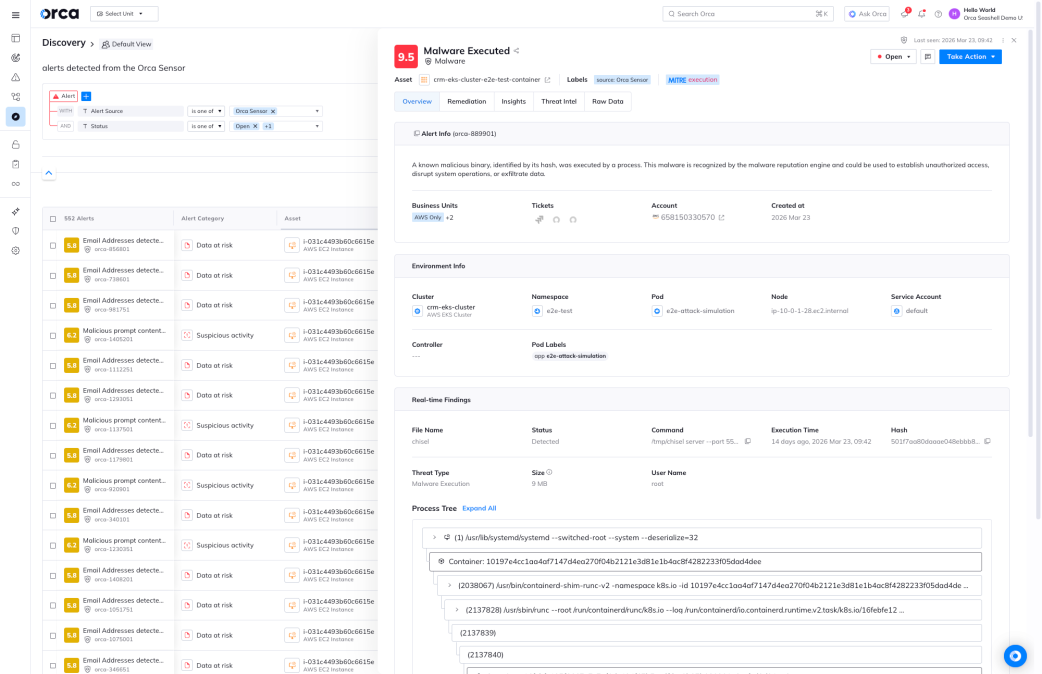
Task: Click the Discovery breadcrumb
Action: pos(64,43)
